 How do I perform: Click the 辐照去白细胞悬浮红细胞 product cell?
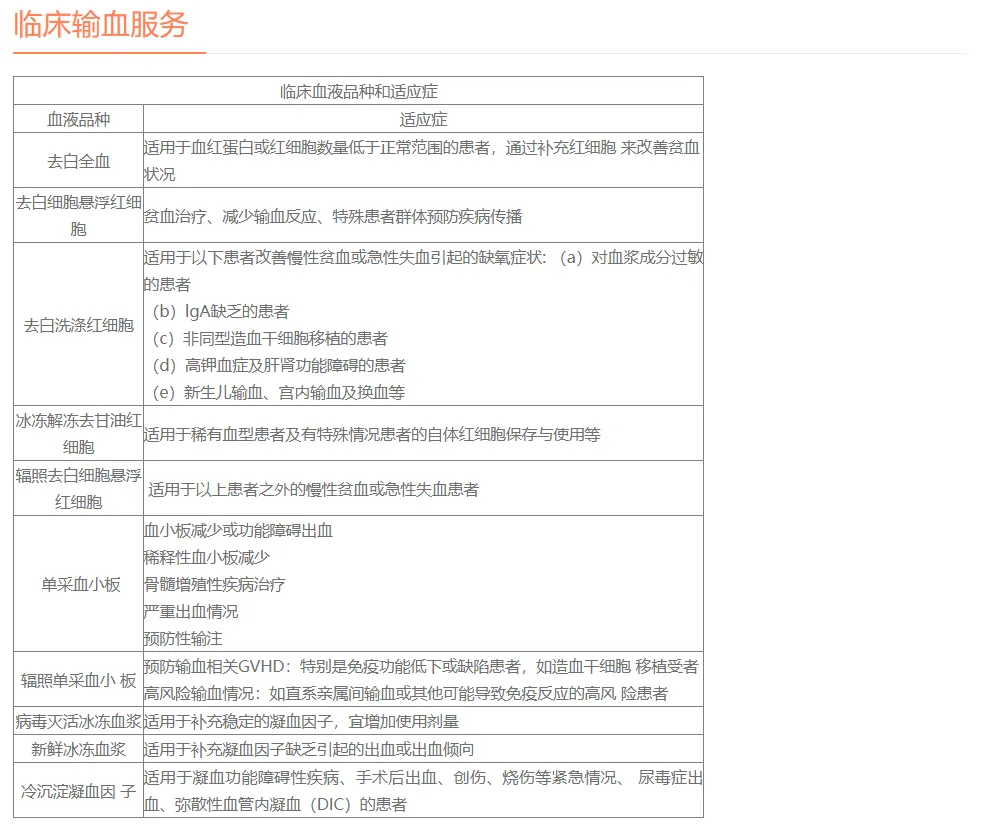tap(79, 488)
